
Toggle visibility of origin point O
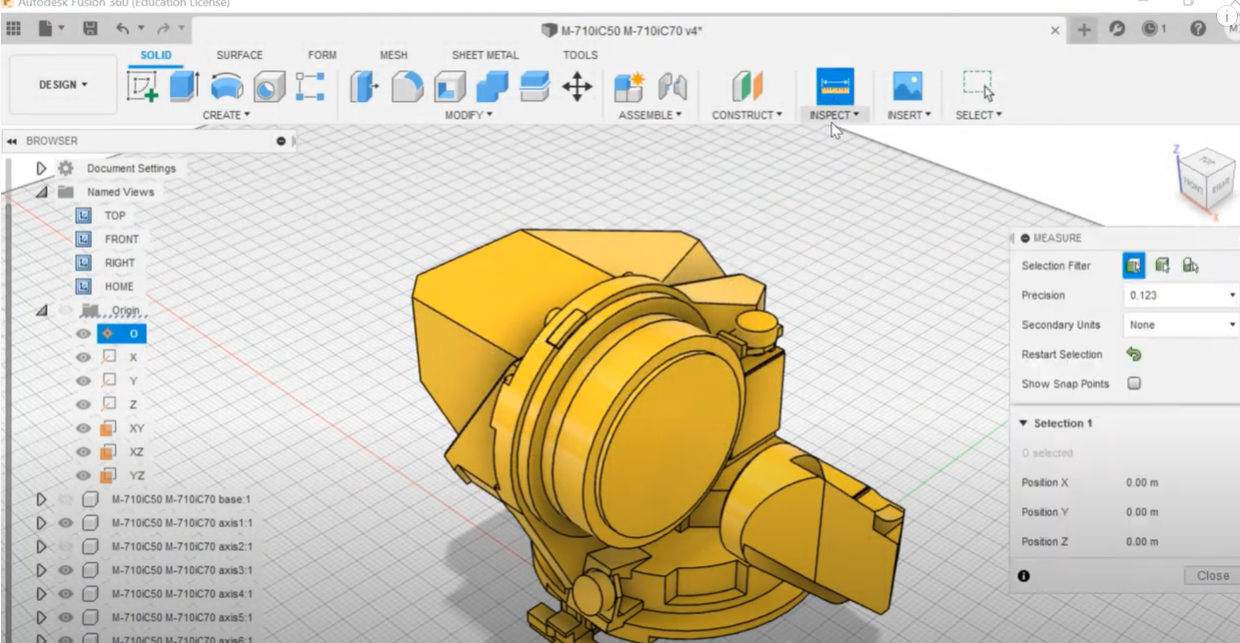pyautogui.click(x=84, y=333)
